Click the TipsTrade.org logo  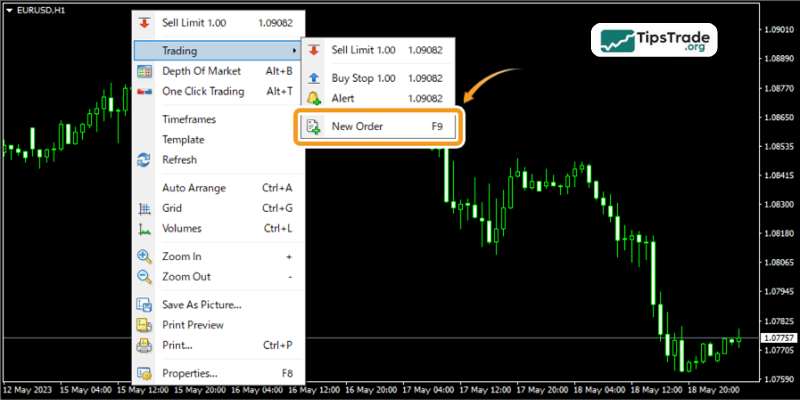pyautogui.click(x=657, y=41)
